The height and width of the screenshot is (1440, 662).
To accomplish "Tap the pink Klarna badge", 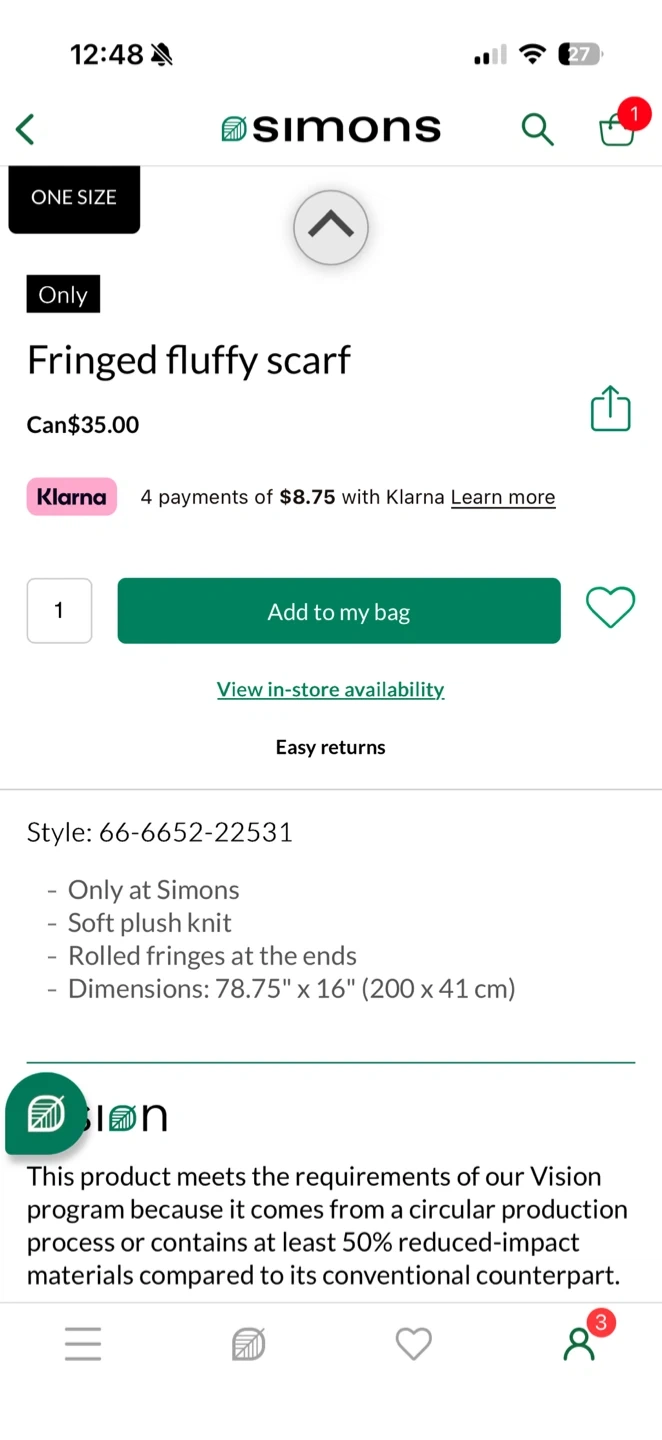I will [71, 497].
